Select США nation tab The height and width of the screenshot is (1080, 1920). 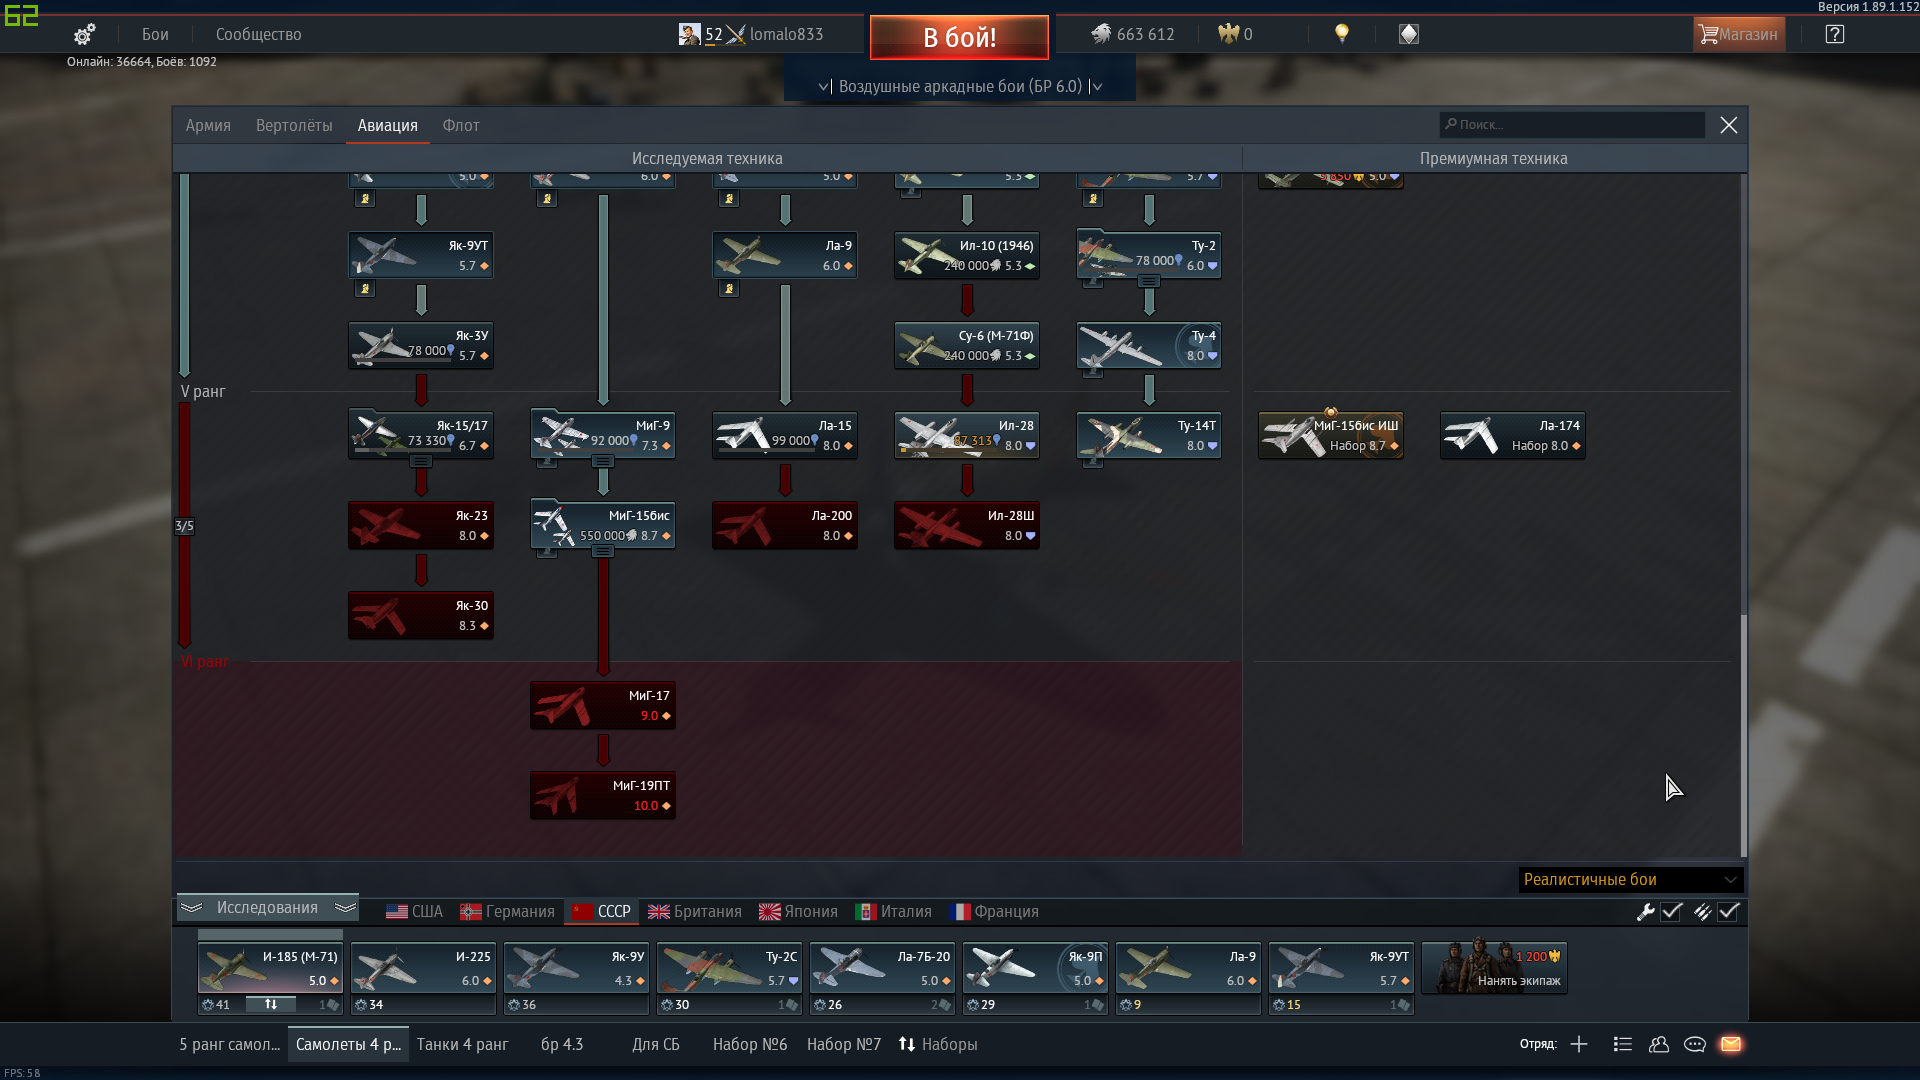414,911
